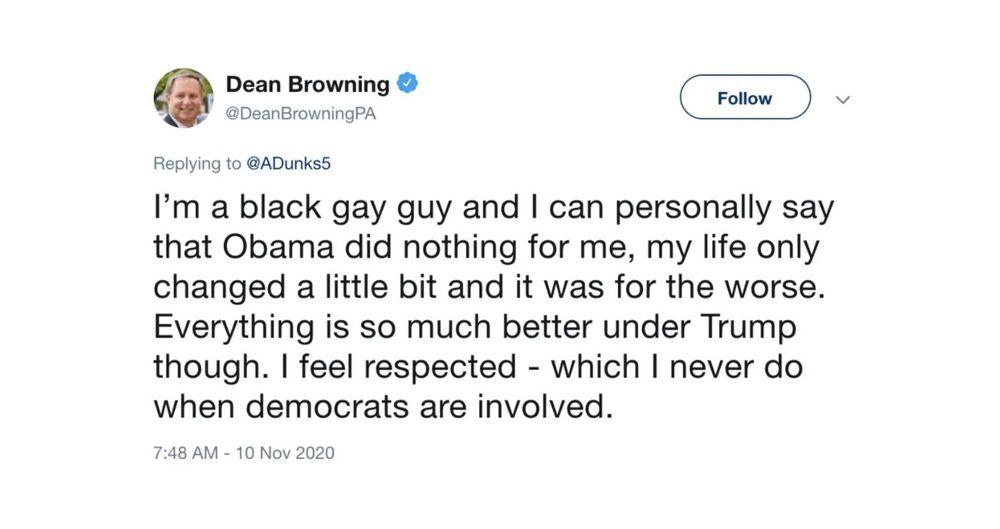
Task: Click the word "personally" in the tweet
Action: point(693,209)
